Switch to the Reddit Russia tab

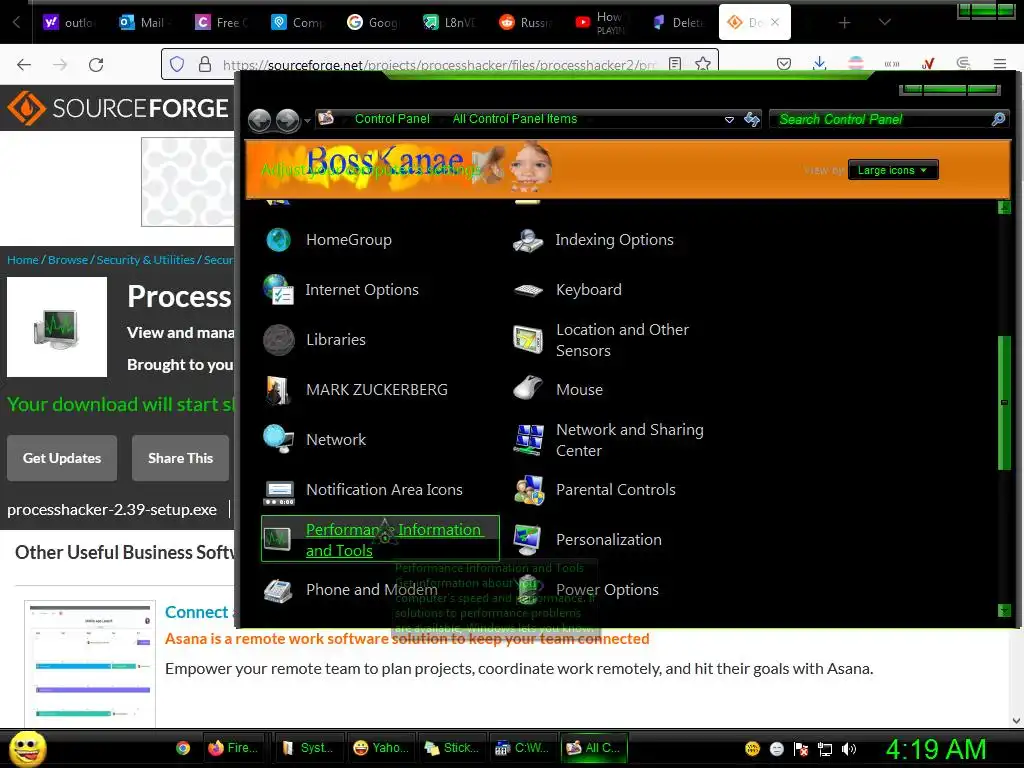(x=525, y=22)
